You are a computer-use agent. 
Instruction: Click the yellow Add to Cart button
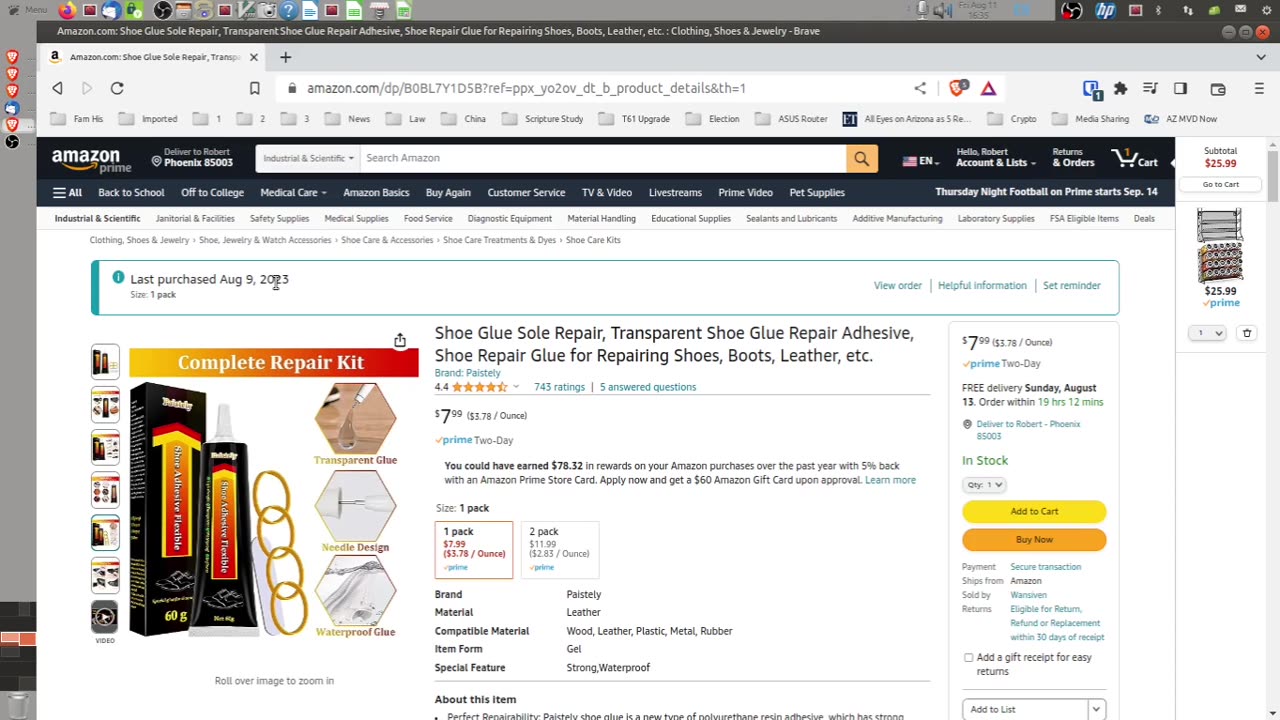click(1034, 511)
